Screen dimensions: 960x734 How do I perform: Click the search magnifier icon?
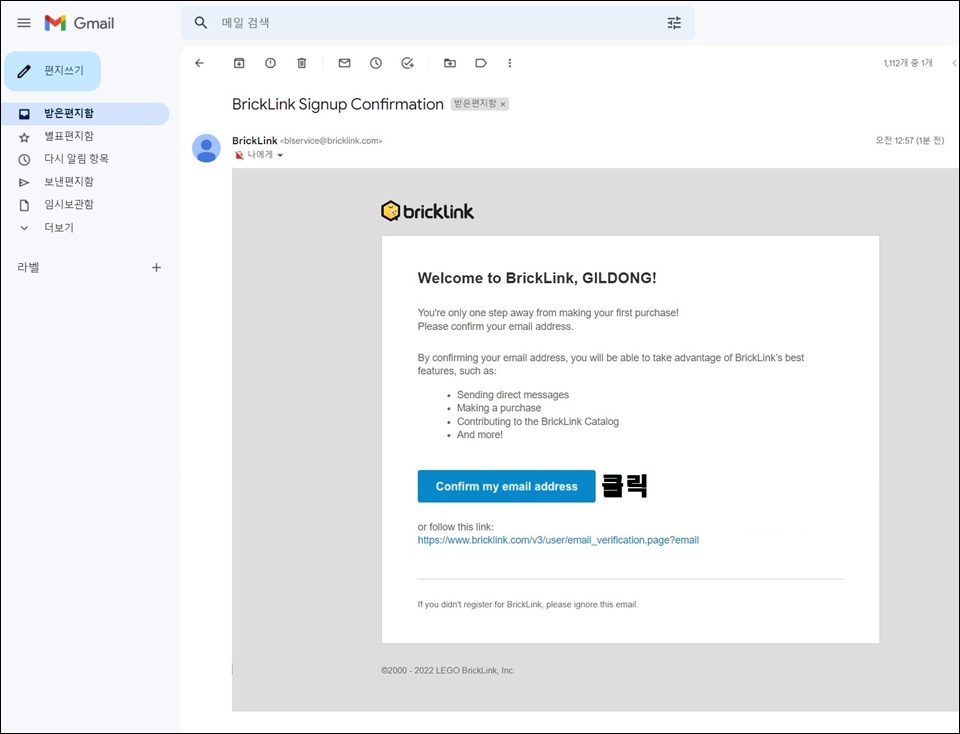pos(201,23)
